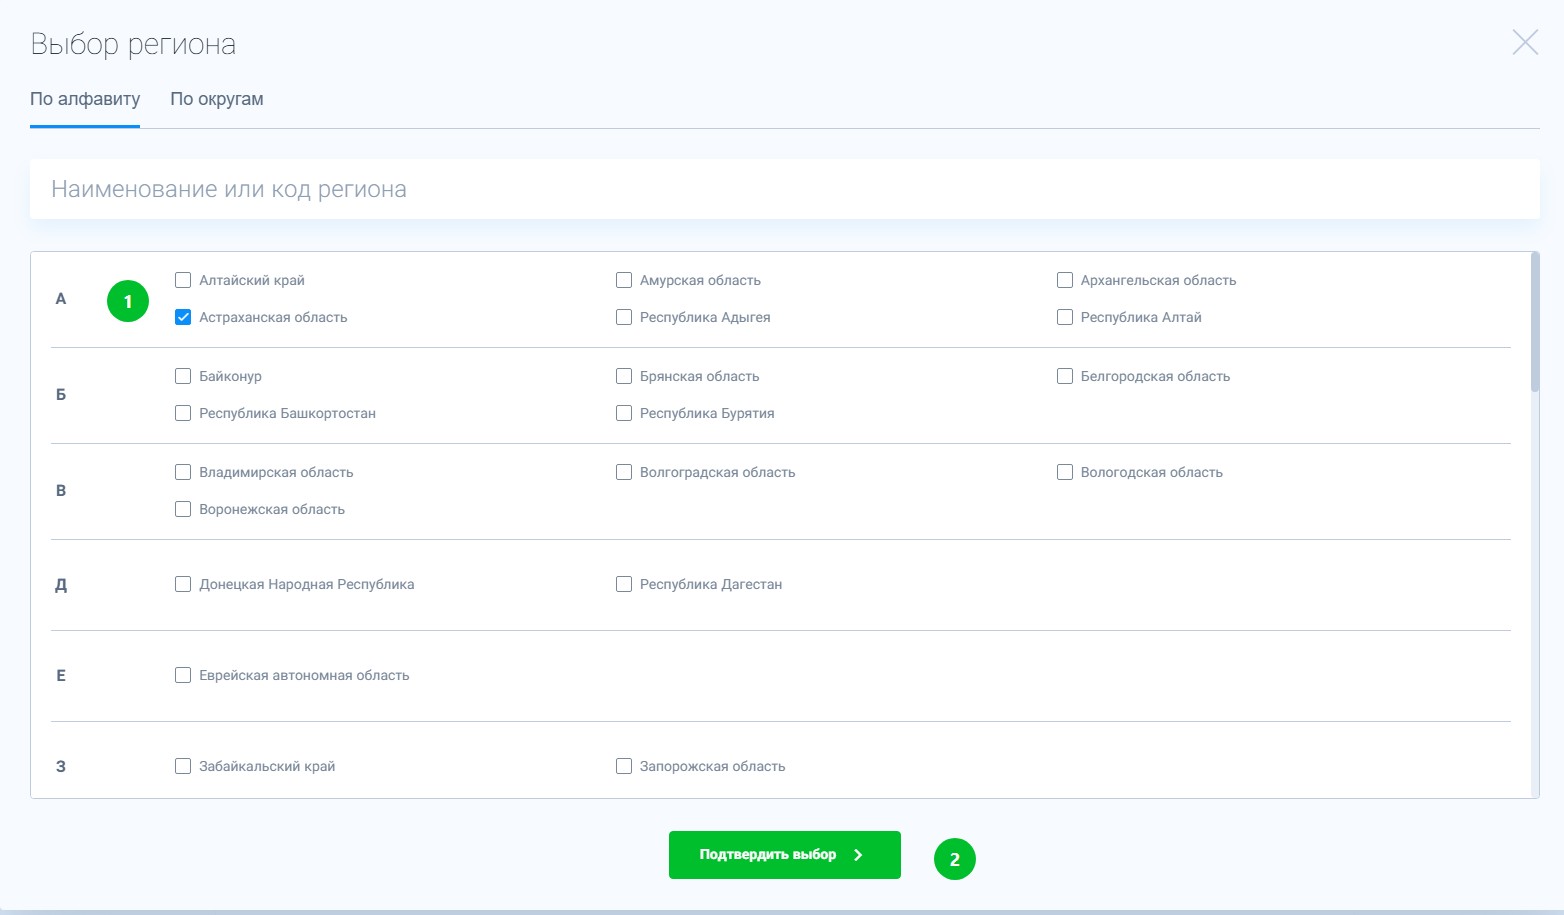Tick the Белгородская область checkbox
This screenshot has height=915, width=1564.
(1065, 376)
